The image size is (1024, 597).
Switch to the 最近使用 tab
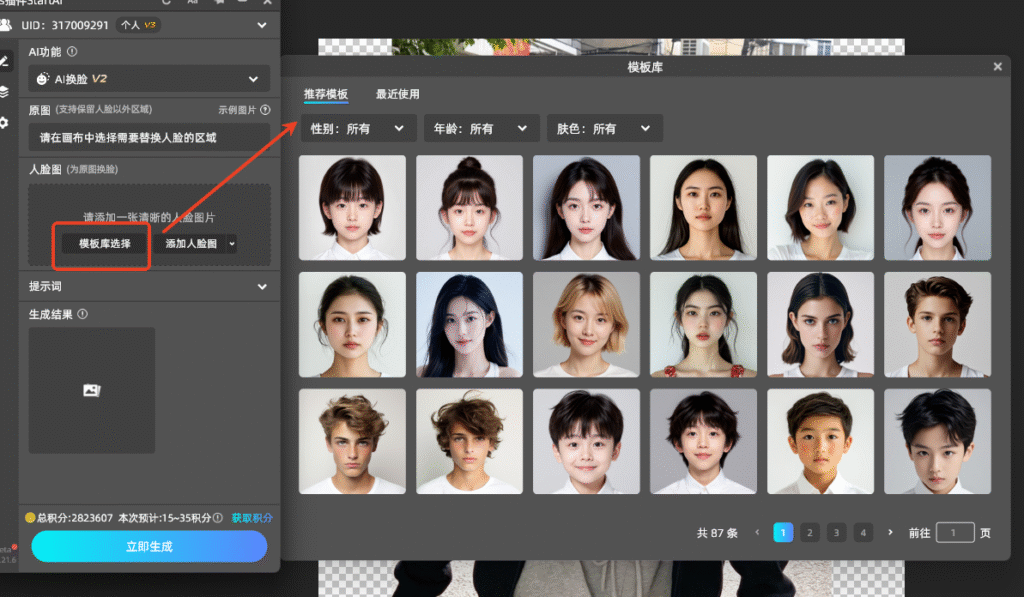pyautogui.click(x=397, y=94)
